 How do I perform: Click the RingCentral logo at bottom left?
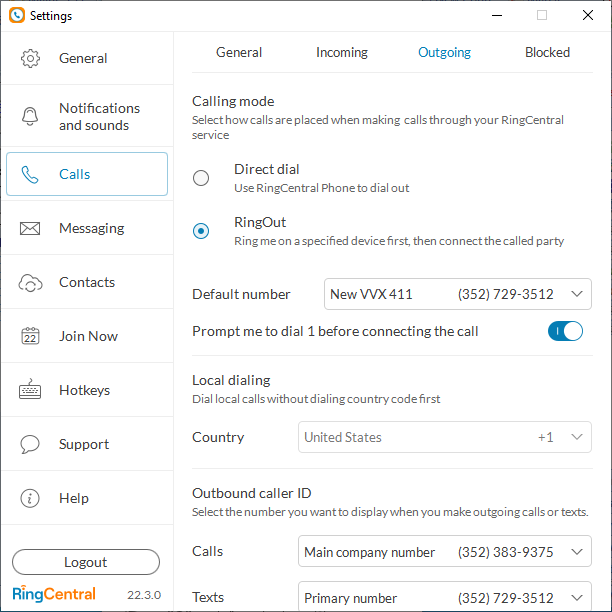pyautogui.click(x=55, y=594)
